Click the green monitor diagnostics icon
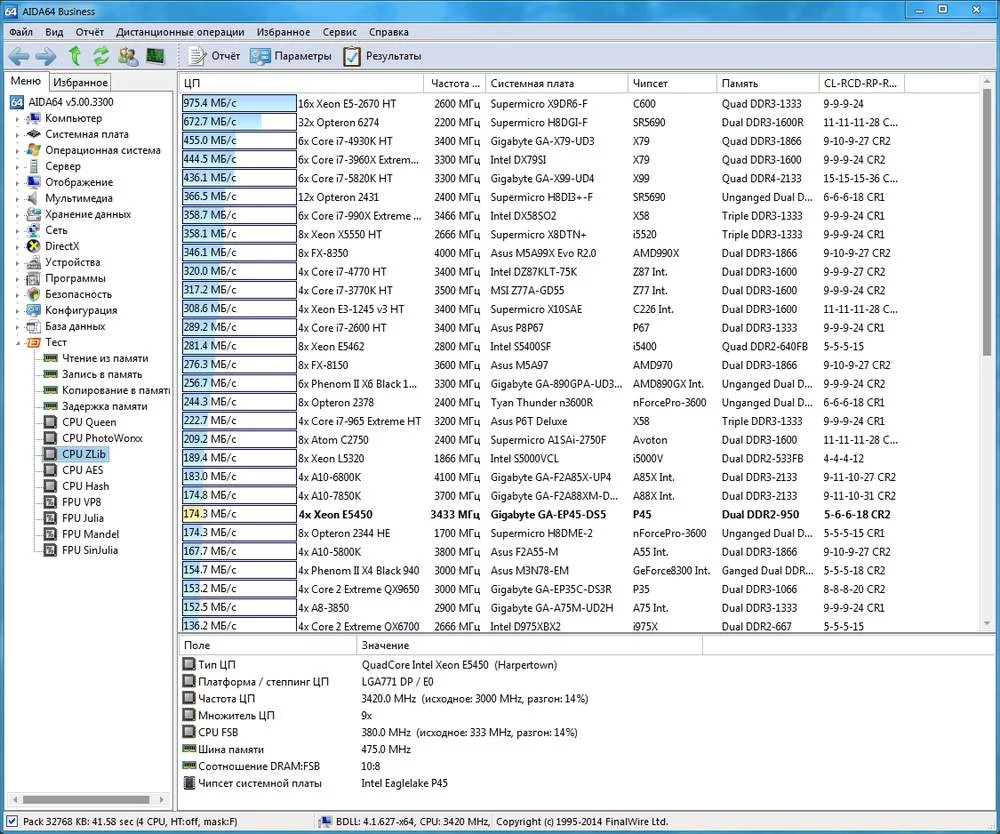The image size is (1000, 834). click(155, 56)
